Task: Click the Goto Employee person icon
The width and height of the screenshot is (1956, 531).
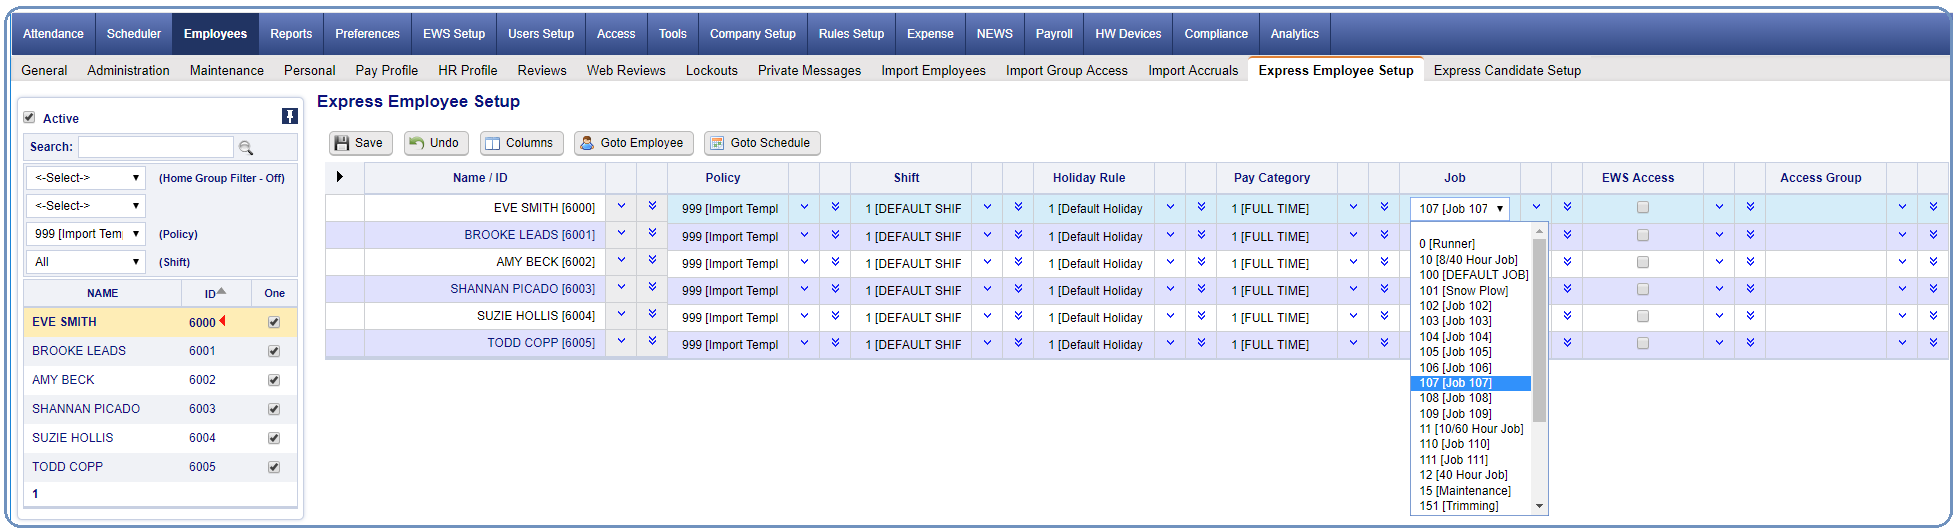Action: point(587,143)
